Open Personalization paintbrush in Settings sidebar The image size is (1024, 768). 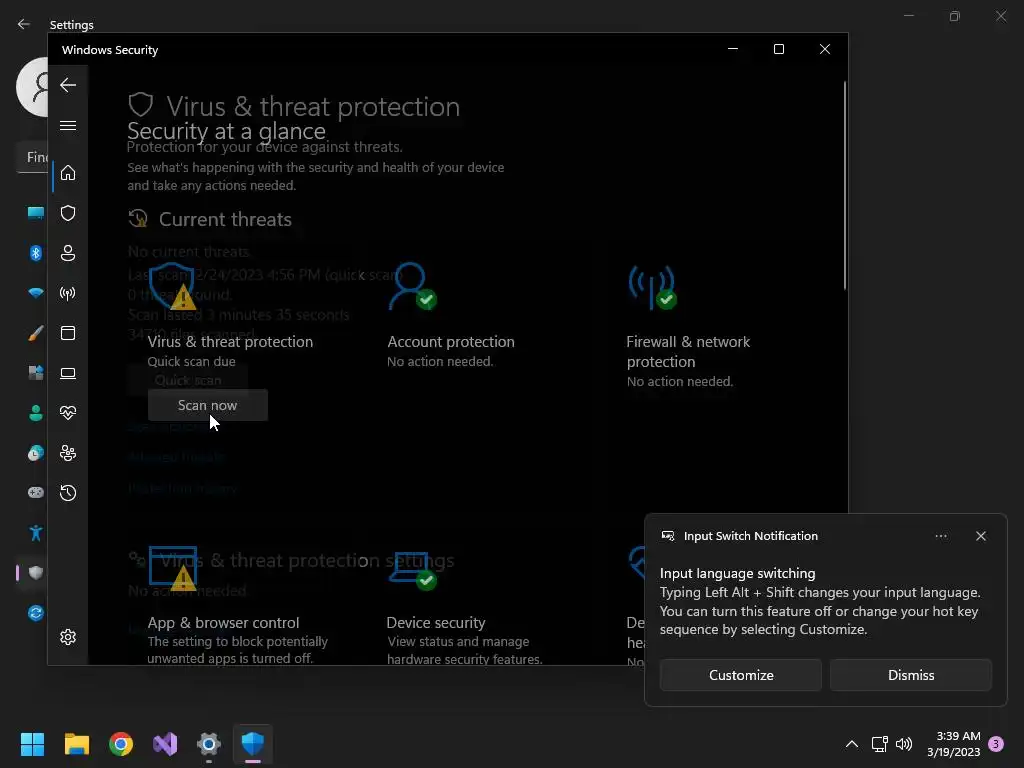pos(36,333)
